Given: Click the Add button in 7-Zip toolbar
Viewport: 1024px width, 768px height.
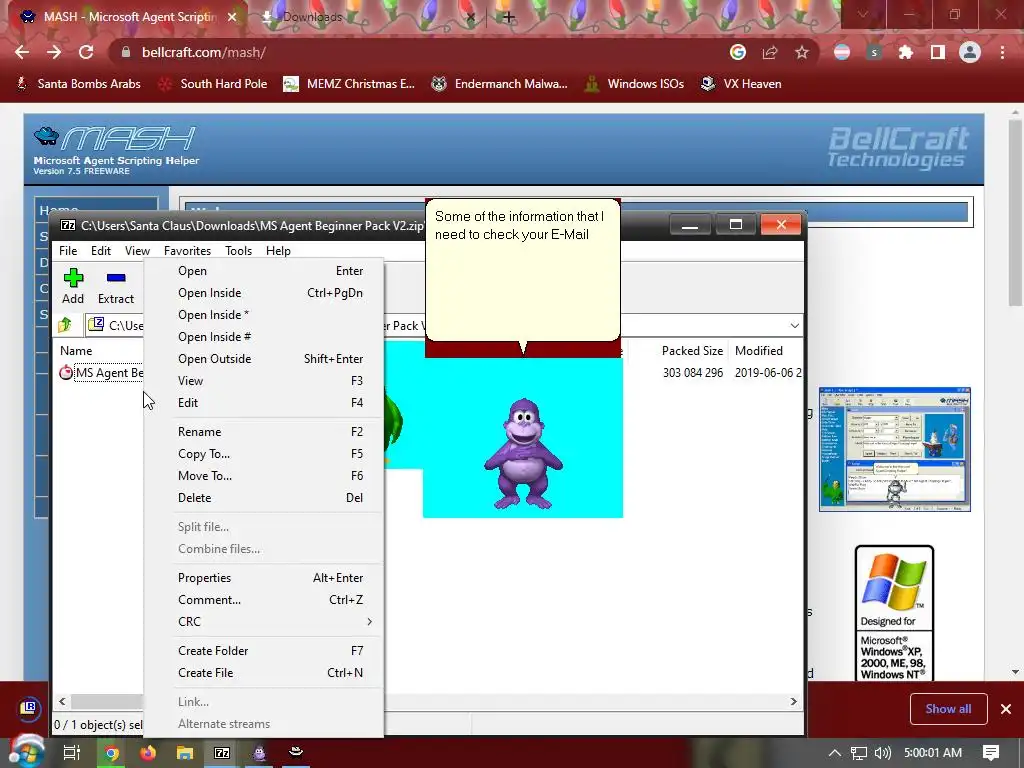Looking at the screenshot, I should coord(73,286).
